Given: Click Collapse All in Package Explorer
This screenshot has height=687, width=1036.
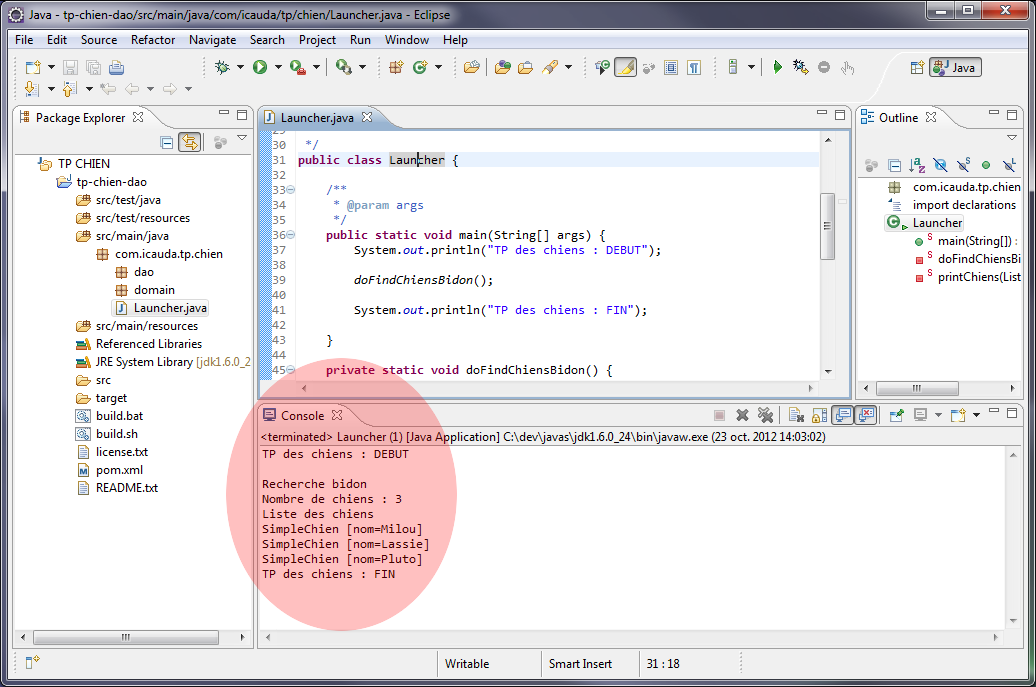Looking at the screenshot, I should 167,143.
